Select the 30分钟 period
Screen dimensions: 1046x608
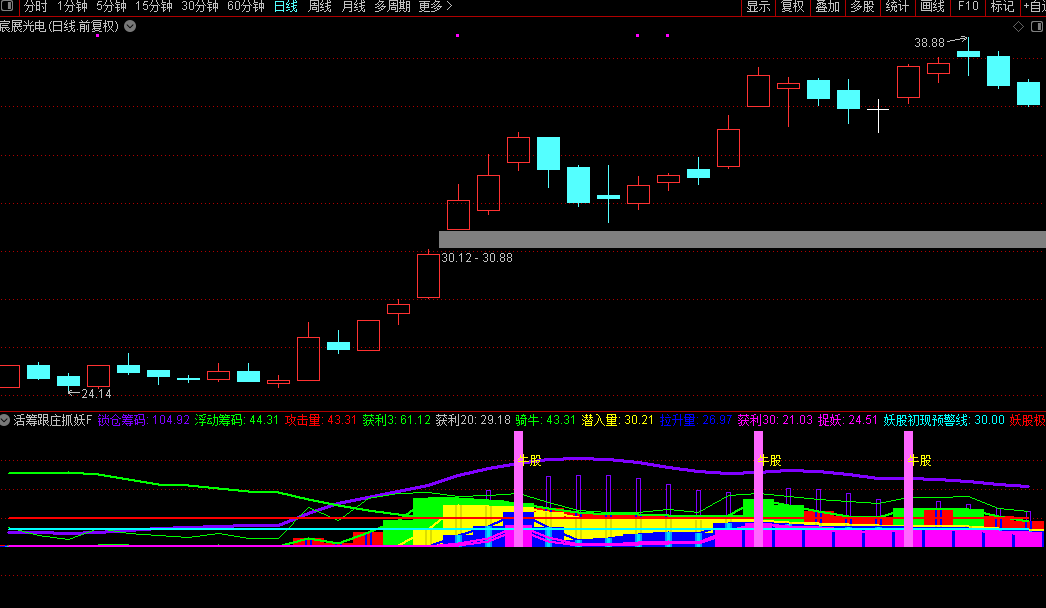tap(199, 7)
